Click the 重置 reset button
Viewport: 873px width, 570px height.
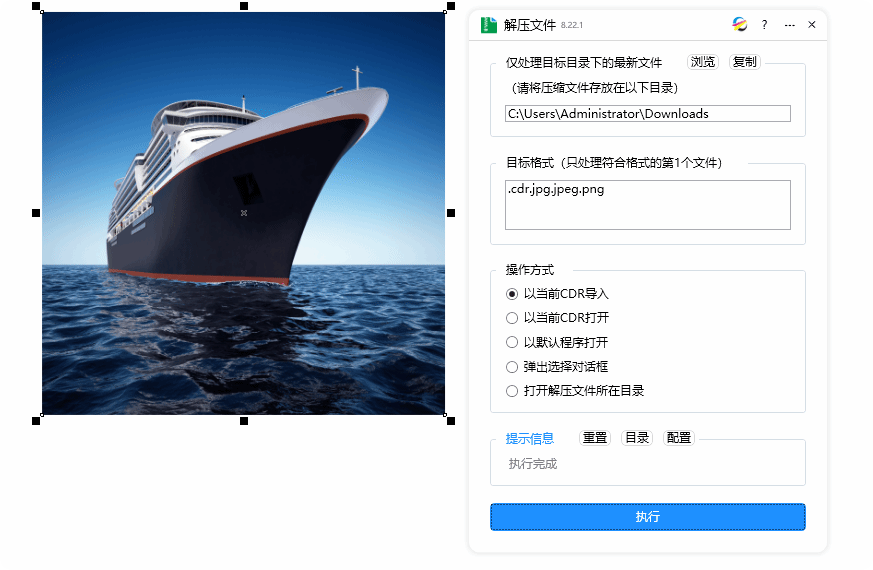tap(595, 438)
